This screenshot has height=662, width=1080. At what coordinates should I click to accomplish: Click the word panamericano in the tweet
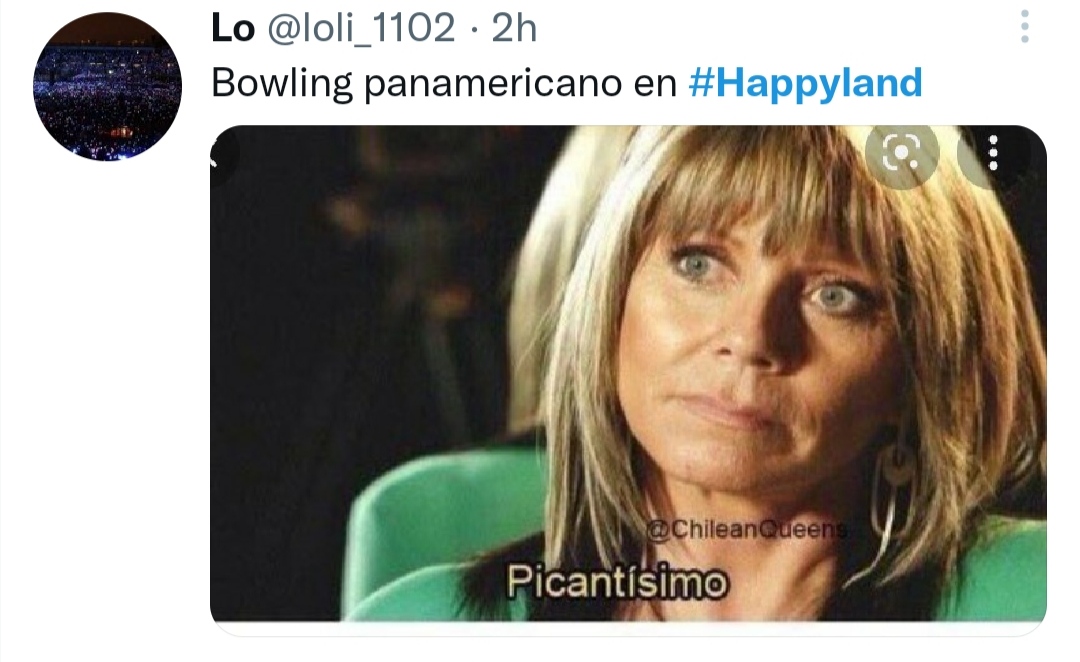(x=493, y=83)
